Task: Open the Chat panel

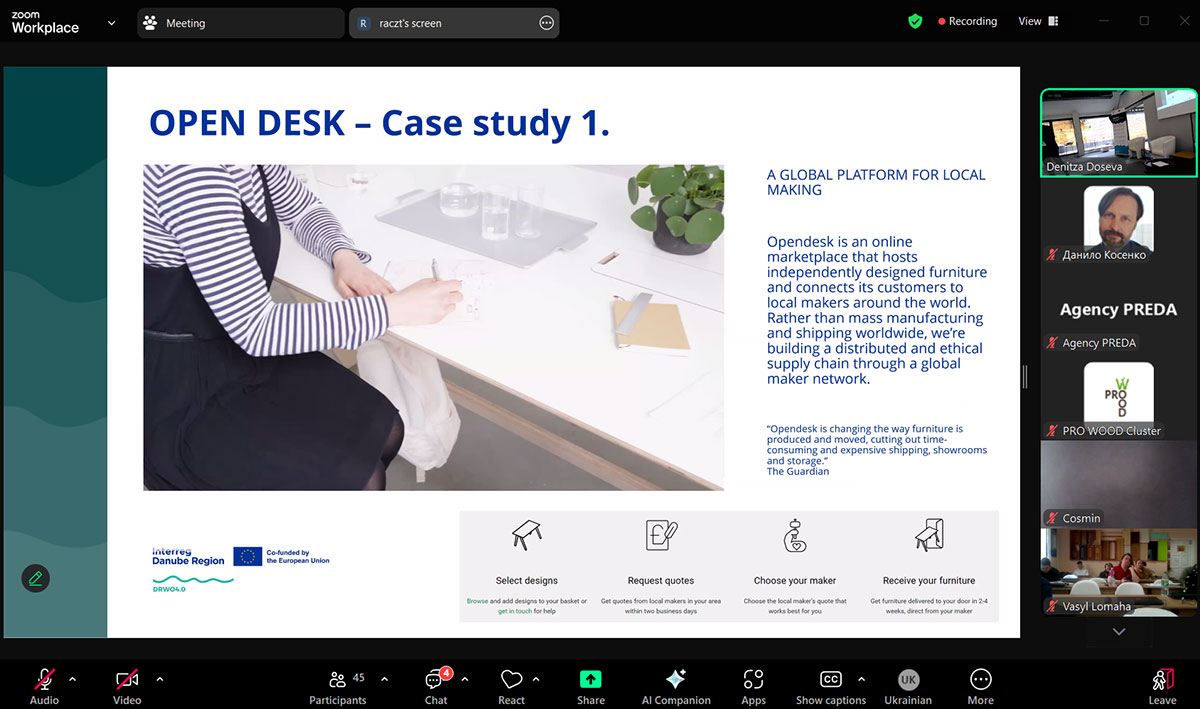Action: pyautogui.click(x=436, y=686)
